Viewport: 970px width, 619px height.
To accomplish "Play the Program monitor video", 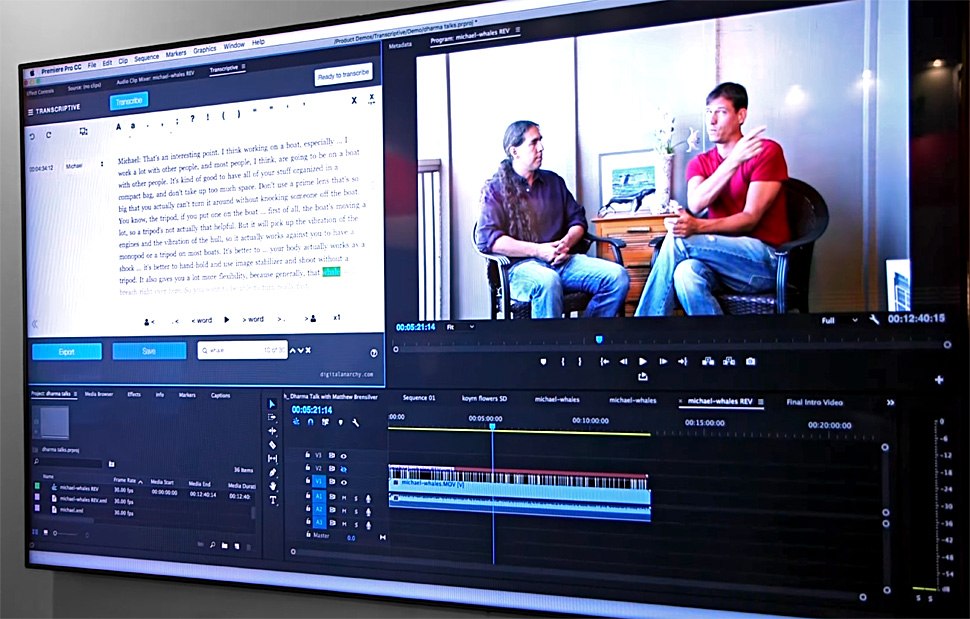I will (x=643, y=362).
